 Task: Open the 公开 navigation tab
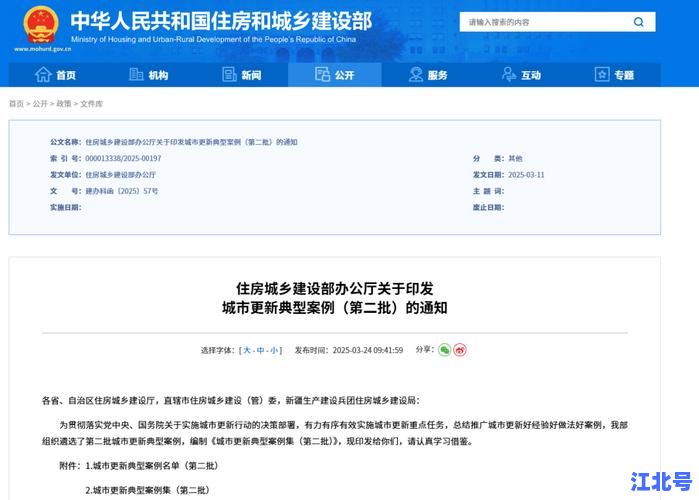click(x=335, y=75)
